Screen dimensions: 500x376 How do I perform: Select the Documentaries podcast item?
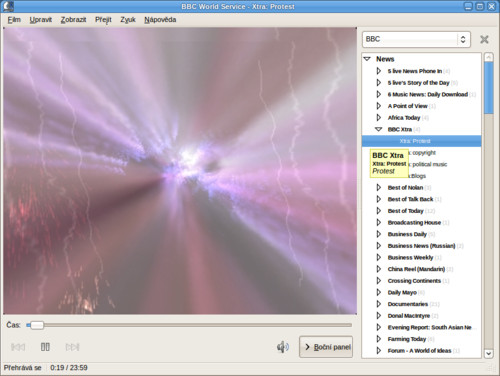pos(408,304)
